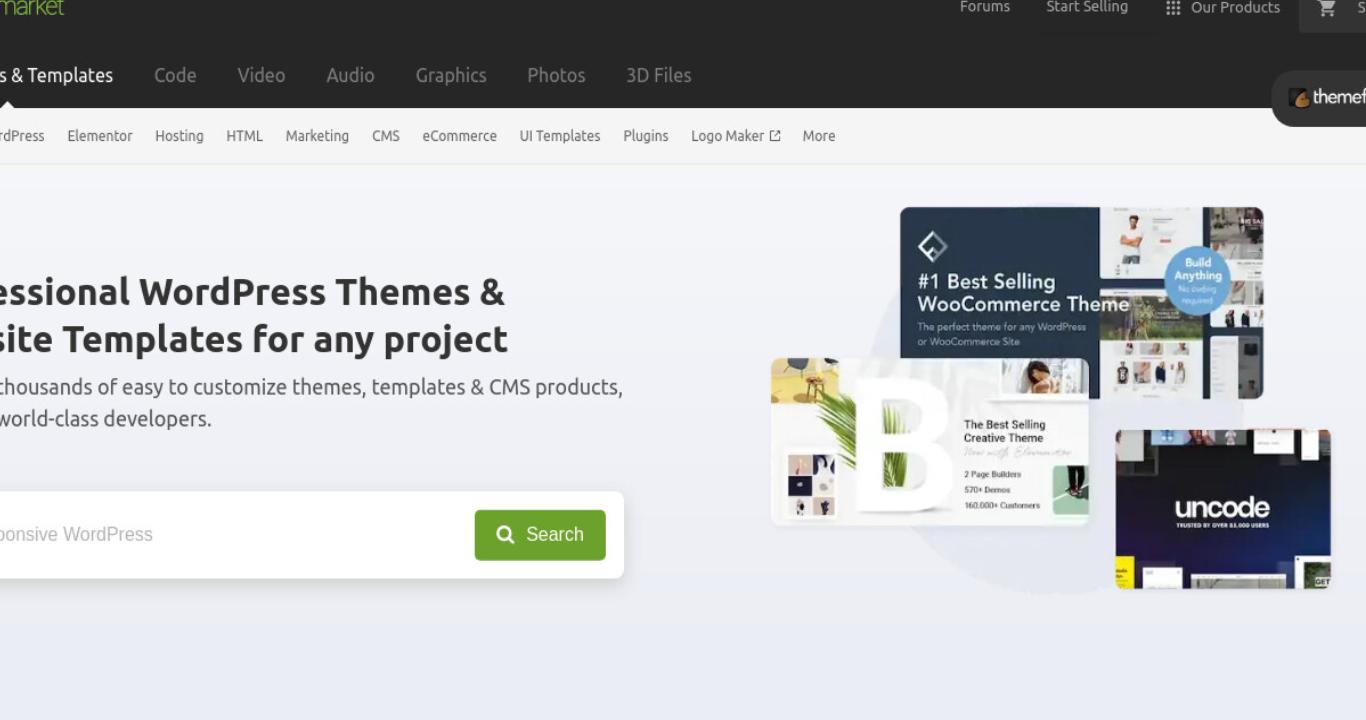
Task: Open the Video category
Action: pos(261,76)
